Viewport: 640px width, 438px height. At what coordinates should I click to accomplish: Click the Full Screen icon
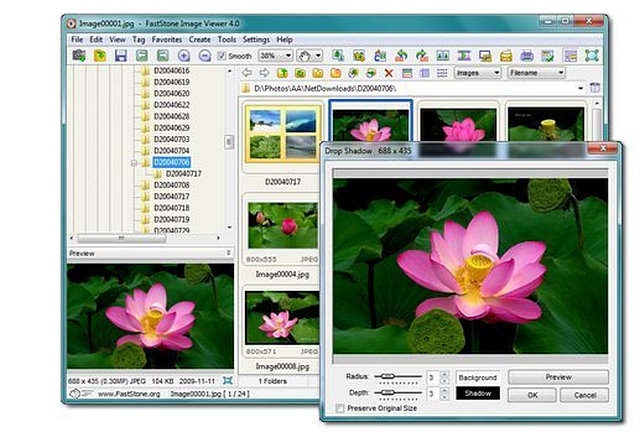591,56
